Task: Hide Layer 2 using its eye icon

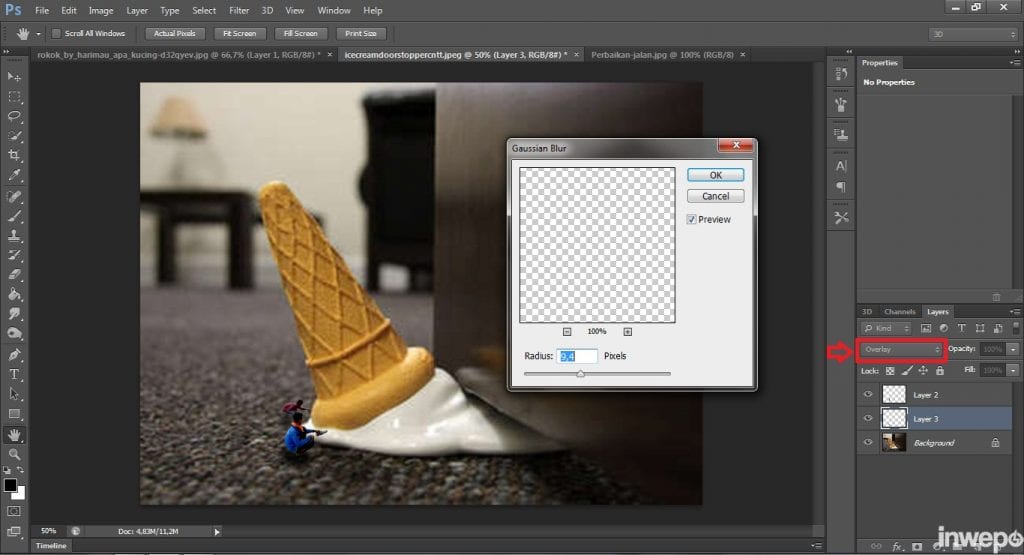Action: pos(867,395)
